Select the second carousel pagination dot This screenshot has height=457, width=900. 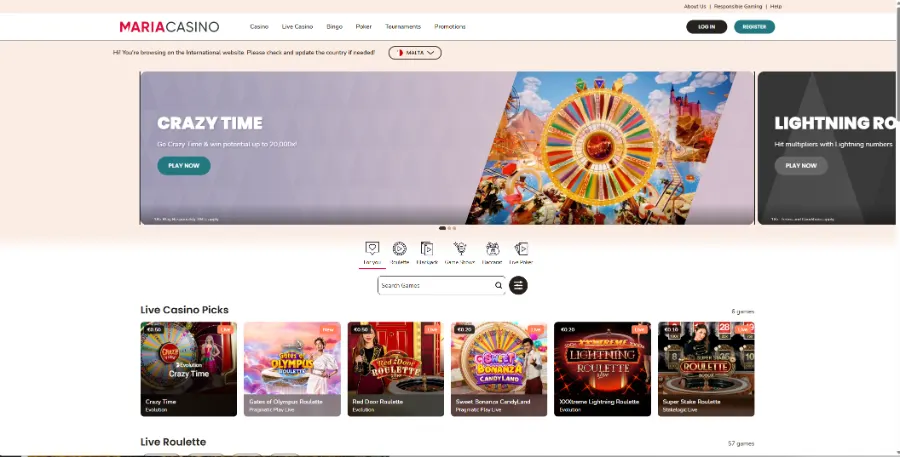[x=449, y=228]
